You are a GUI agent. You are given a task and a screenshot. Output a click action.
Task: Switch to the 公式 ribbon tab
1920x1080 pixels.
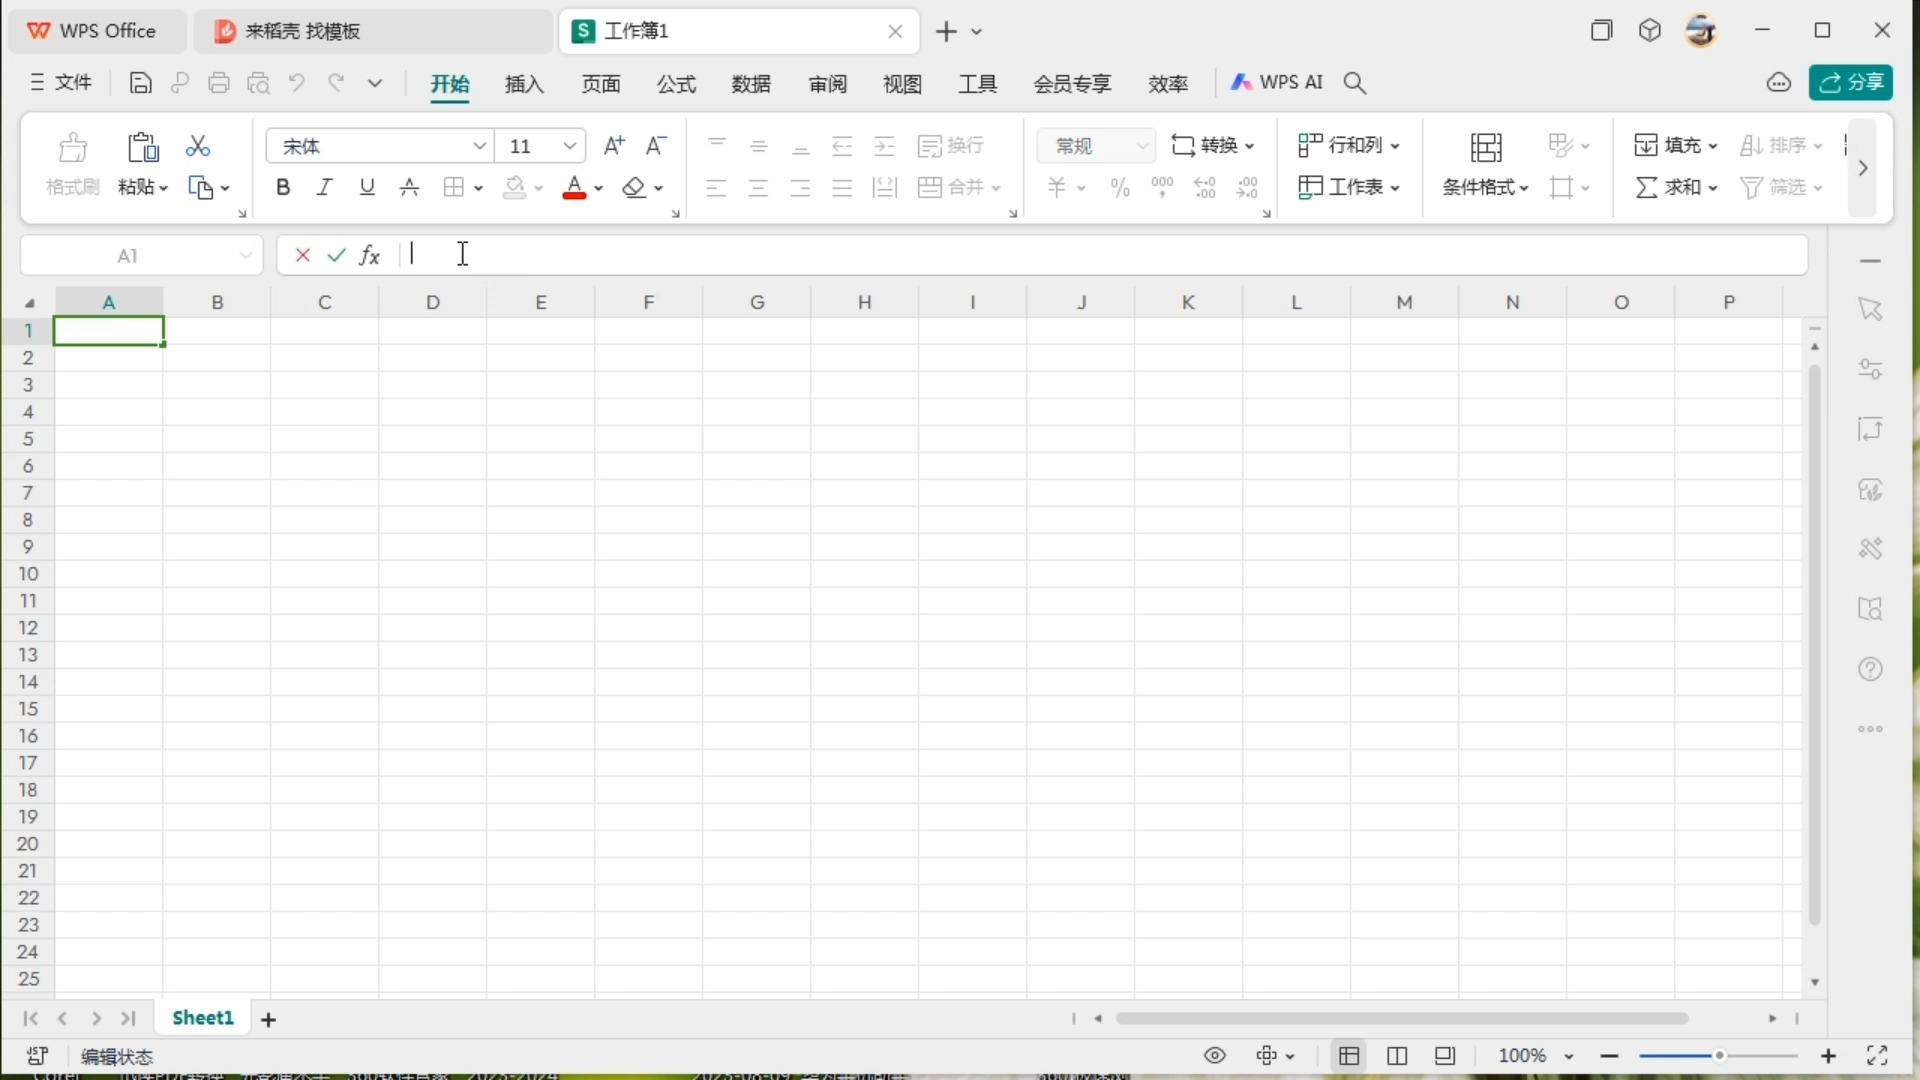[x=675, y=84]
